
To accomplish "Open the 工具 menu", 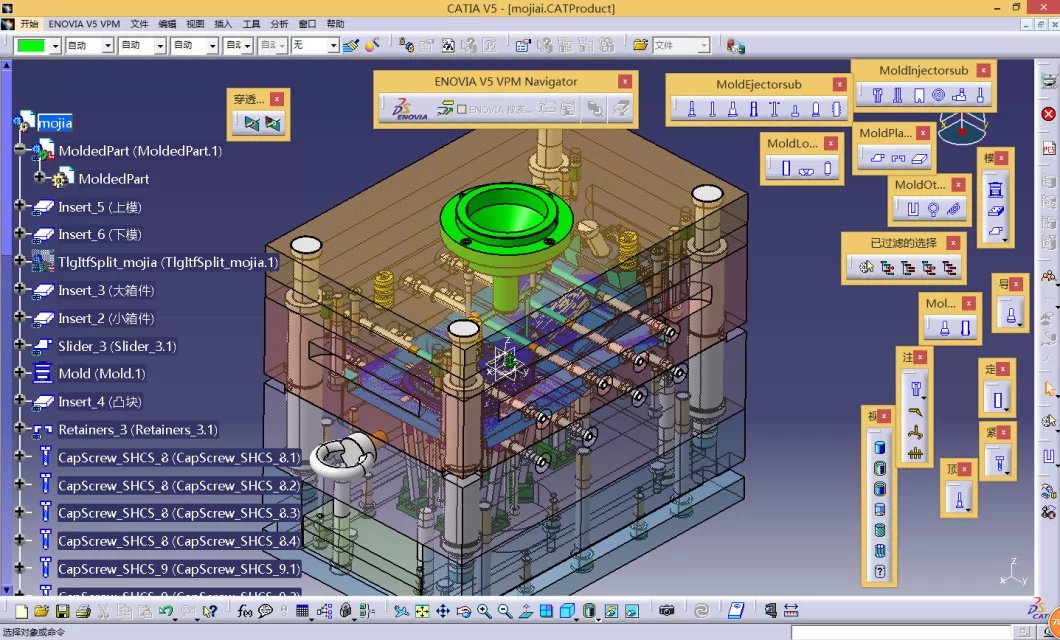I will click(x=251, y=24).
